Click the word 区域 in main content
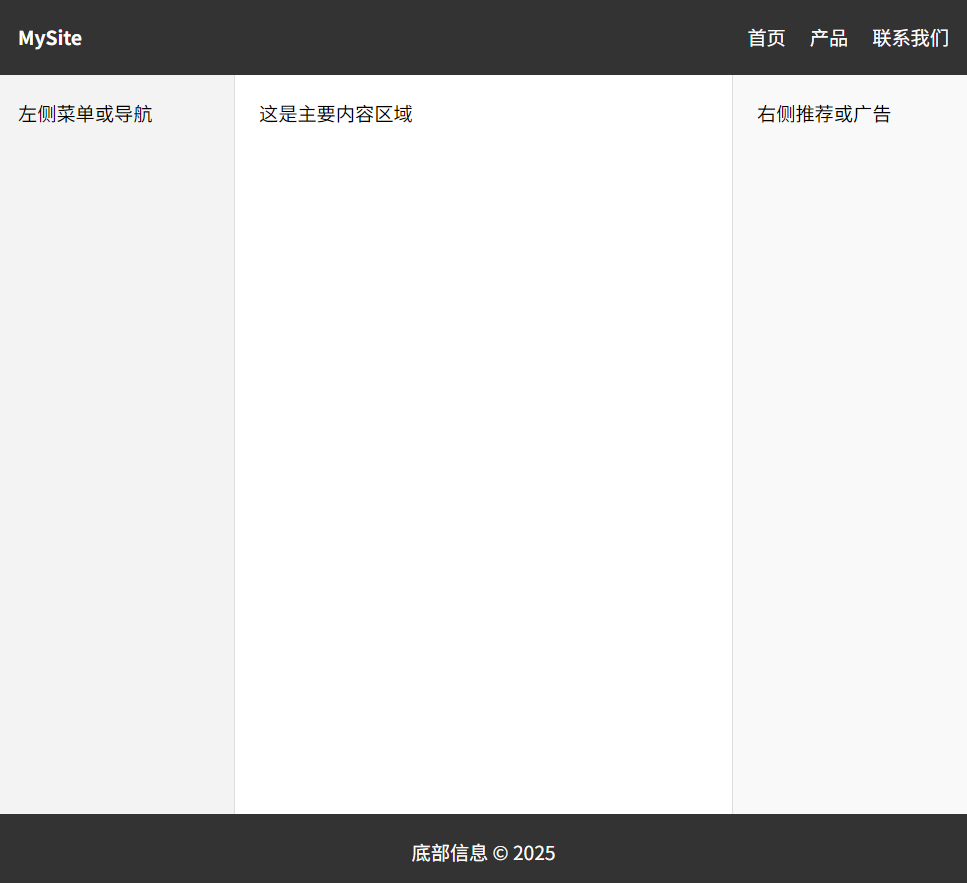Image resolution: width=967 pixels, height=883 pixels. (x=393, y=114)
